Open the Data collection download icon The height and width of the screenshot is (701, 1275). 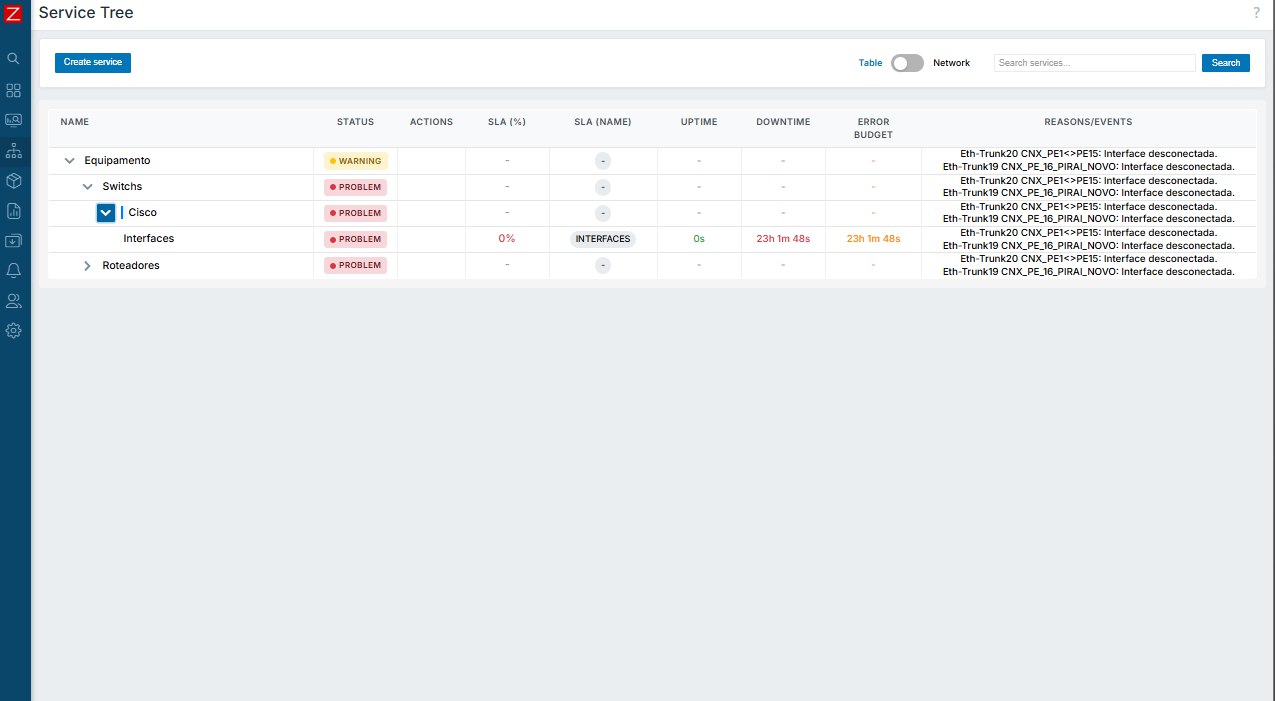point(13,240)
